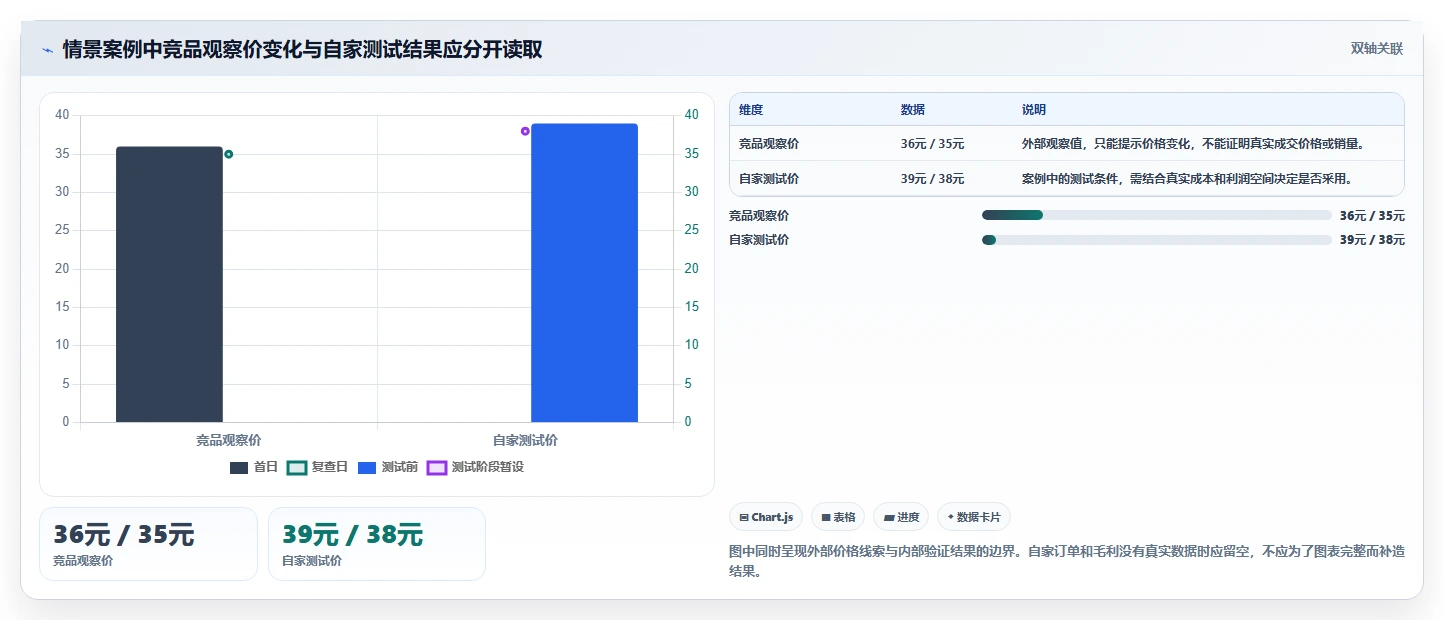This screenshot has width=1444, height=620.
Task: Click the 36元 / 35元 progress value
Action: click(x=1372, y=215)
